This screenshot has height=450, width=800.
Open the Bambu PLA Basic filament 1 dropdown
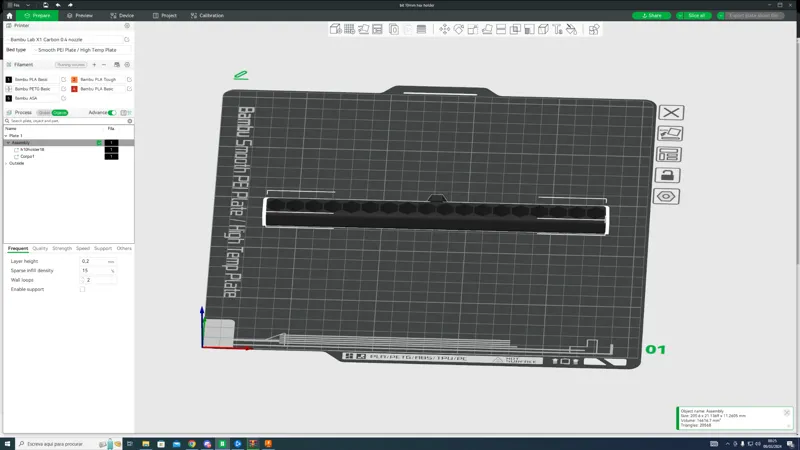point(36,80)
